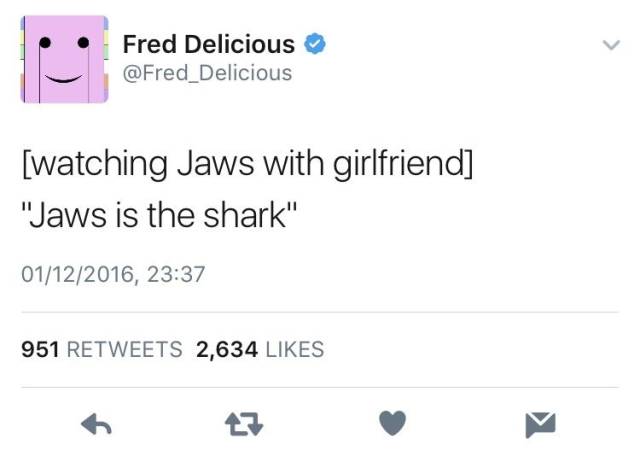
Task: Click the @Fred_Delicious handle
Action: tap(207, 73)
